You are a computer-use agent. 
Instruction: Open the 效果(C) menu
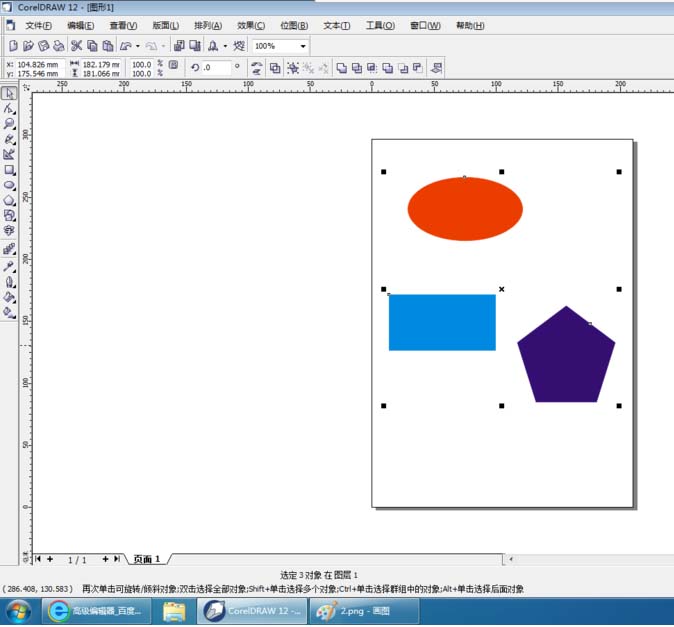click(251, 25)
